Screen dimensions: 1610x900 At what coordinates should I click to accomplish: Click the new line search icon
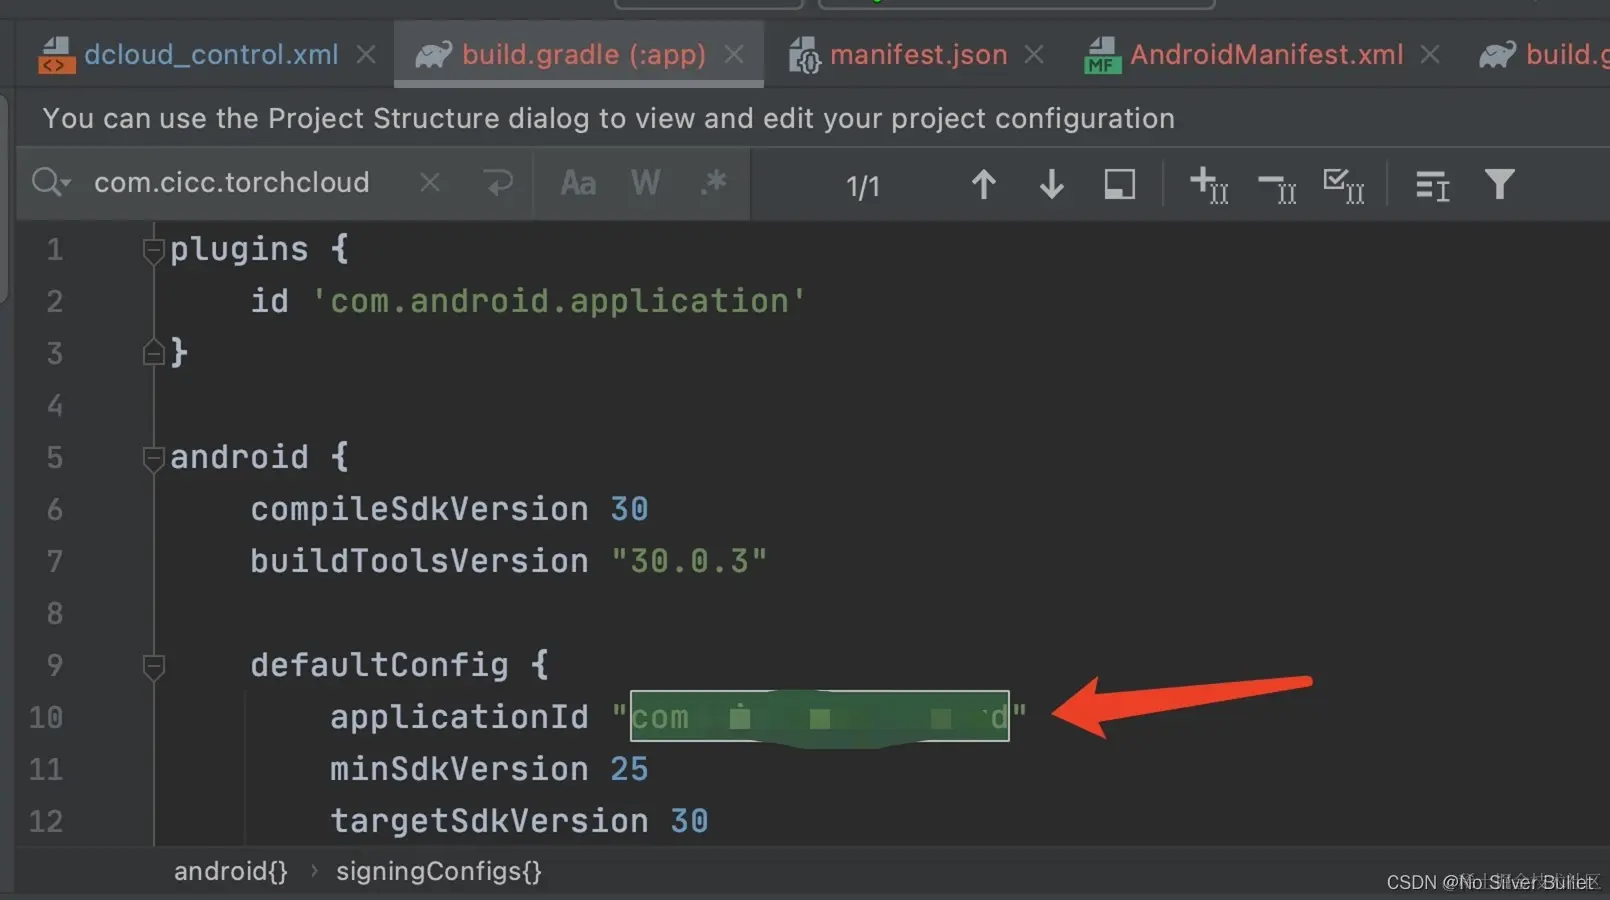497,183
